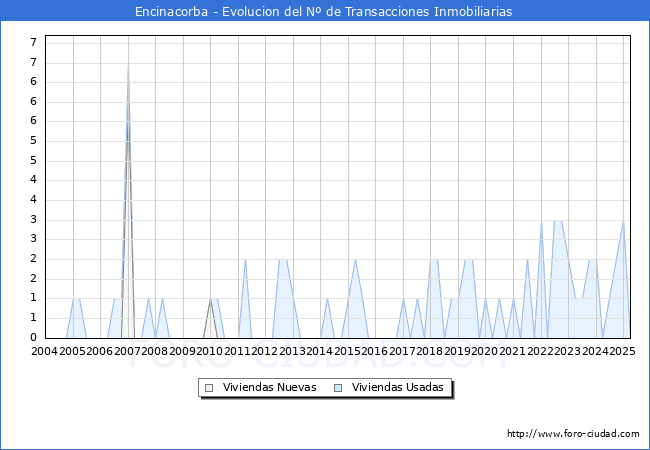This screenshot has width=650, height=450.
Task: Click the 2016 x-axis label
Action: tap(374, 351)
